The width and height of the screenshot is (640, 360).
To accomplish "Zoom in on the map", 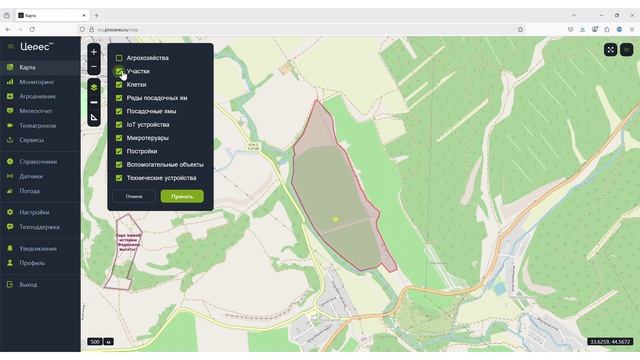I will [x=94, y=52].
